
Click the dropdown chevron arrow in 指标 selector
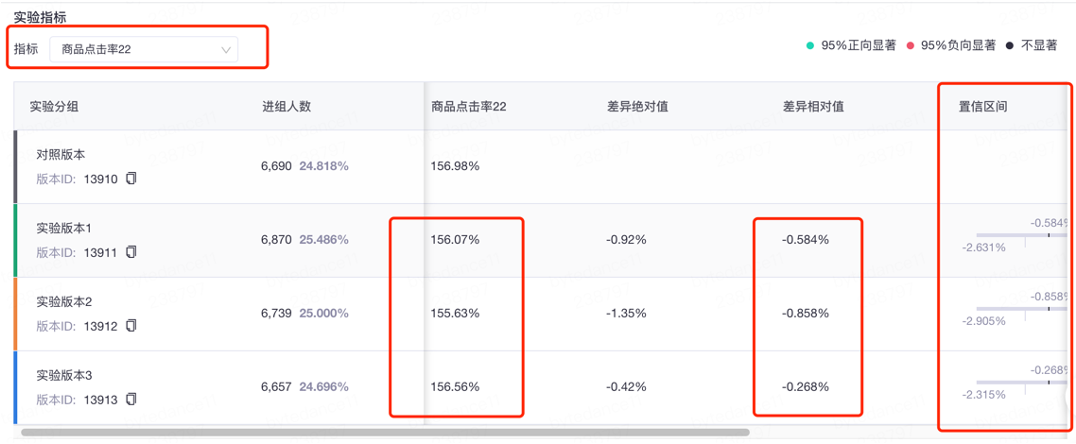pyautogui.click(x=226, y=49)
